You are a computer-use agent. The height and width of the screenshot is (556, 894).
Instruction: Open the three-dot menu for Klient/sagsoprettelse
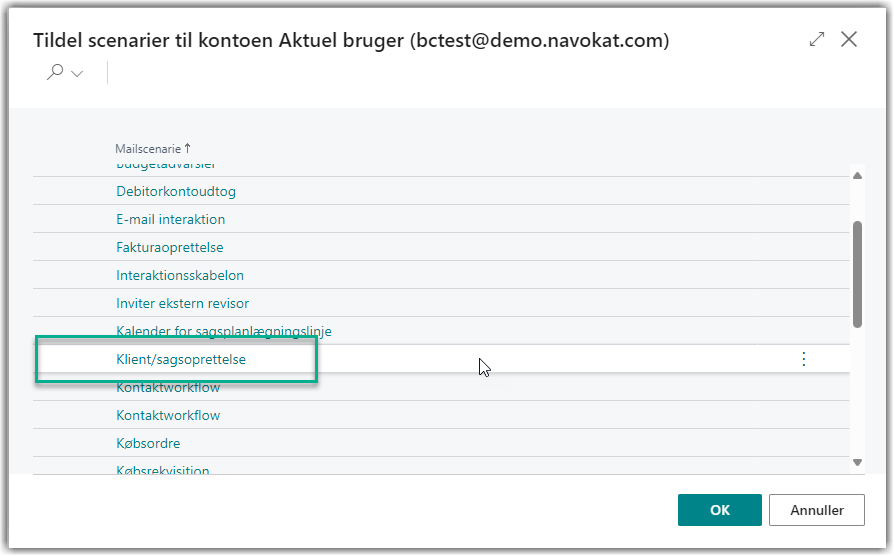804,359
